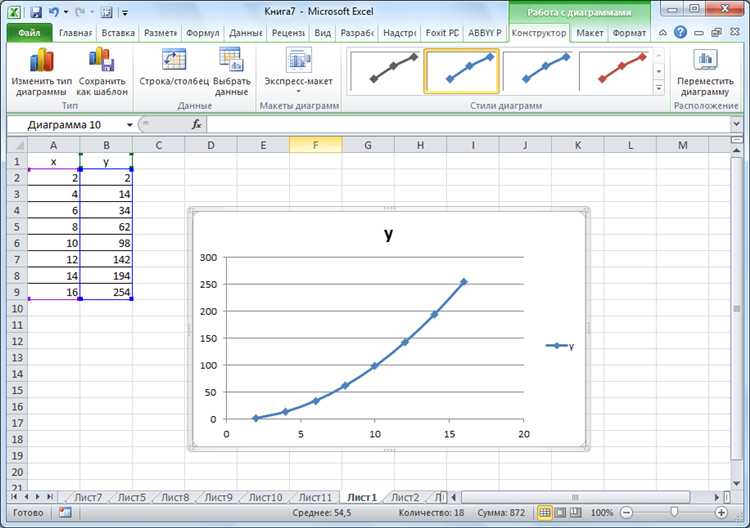This screenshot has width=750, height=528.
Task: Open Excel Help question mark icon
Action: [x=680, y=33]
